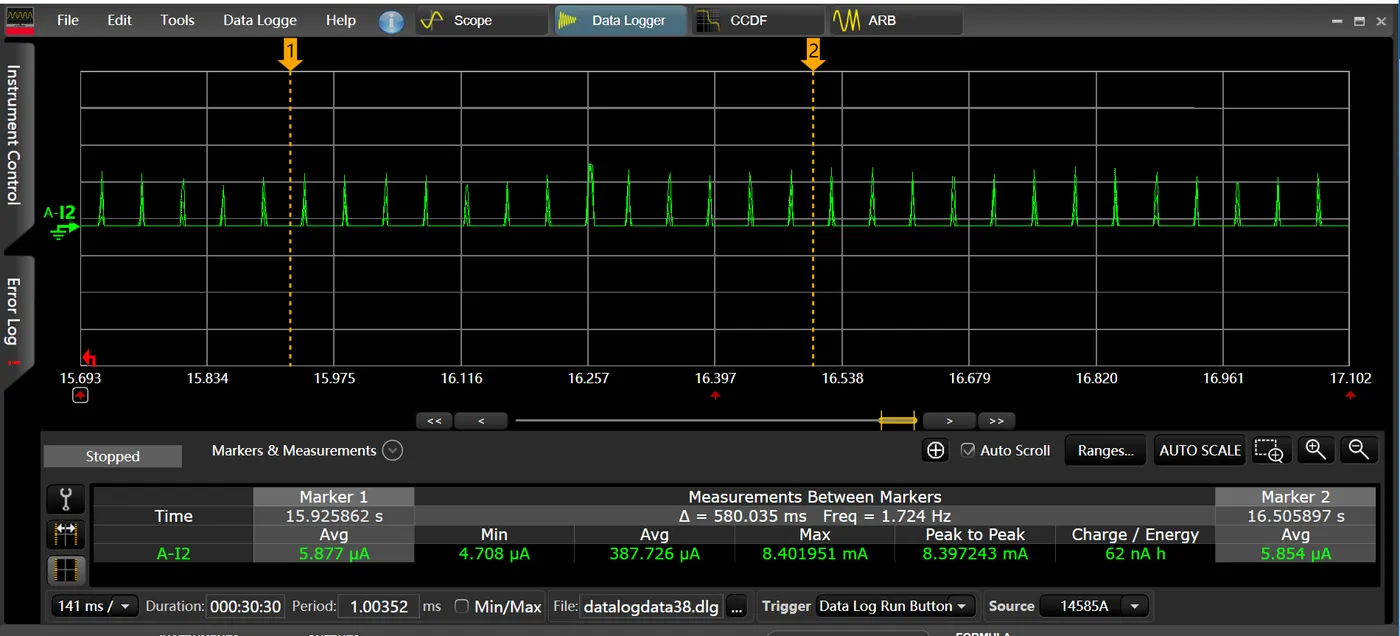Image resolution: width=1400 pixels, height=636 pixels.
Task: Click the file browse ... button
Action: click(737, 606)
